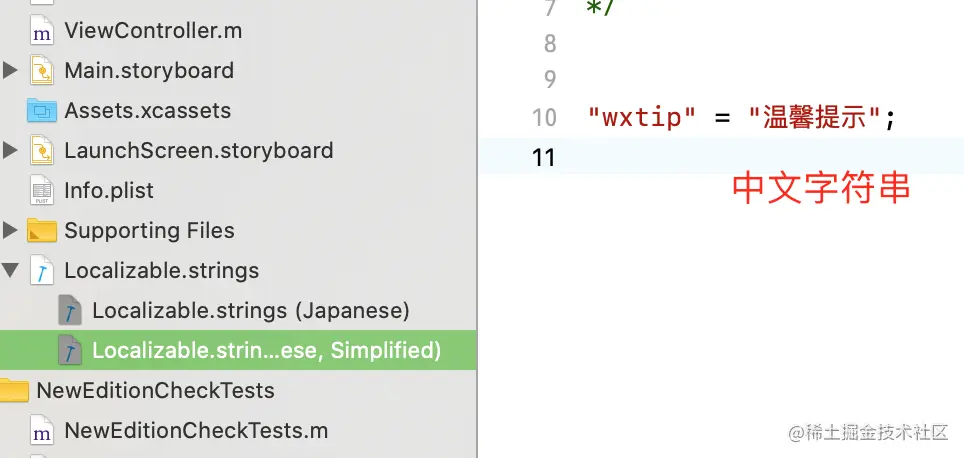Click line number 9 in the gutter
This screenshot has height=458, width=964.
click(550, 79)
